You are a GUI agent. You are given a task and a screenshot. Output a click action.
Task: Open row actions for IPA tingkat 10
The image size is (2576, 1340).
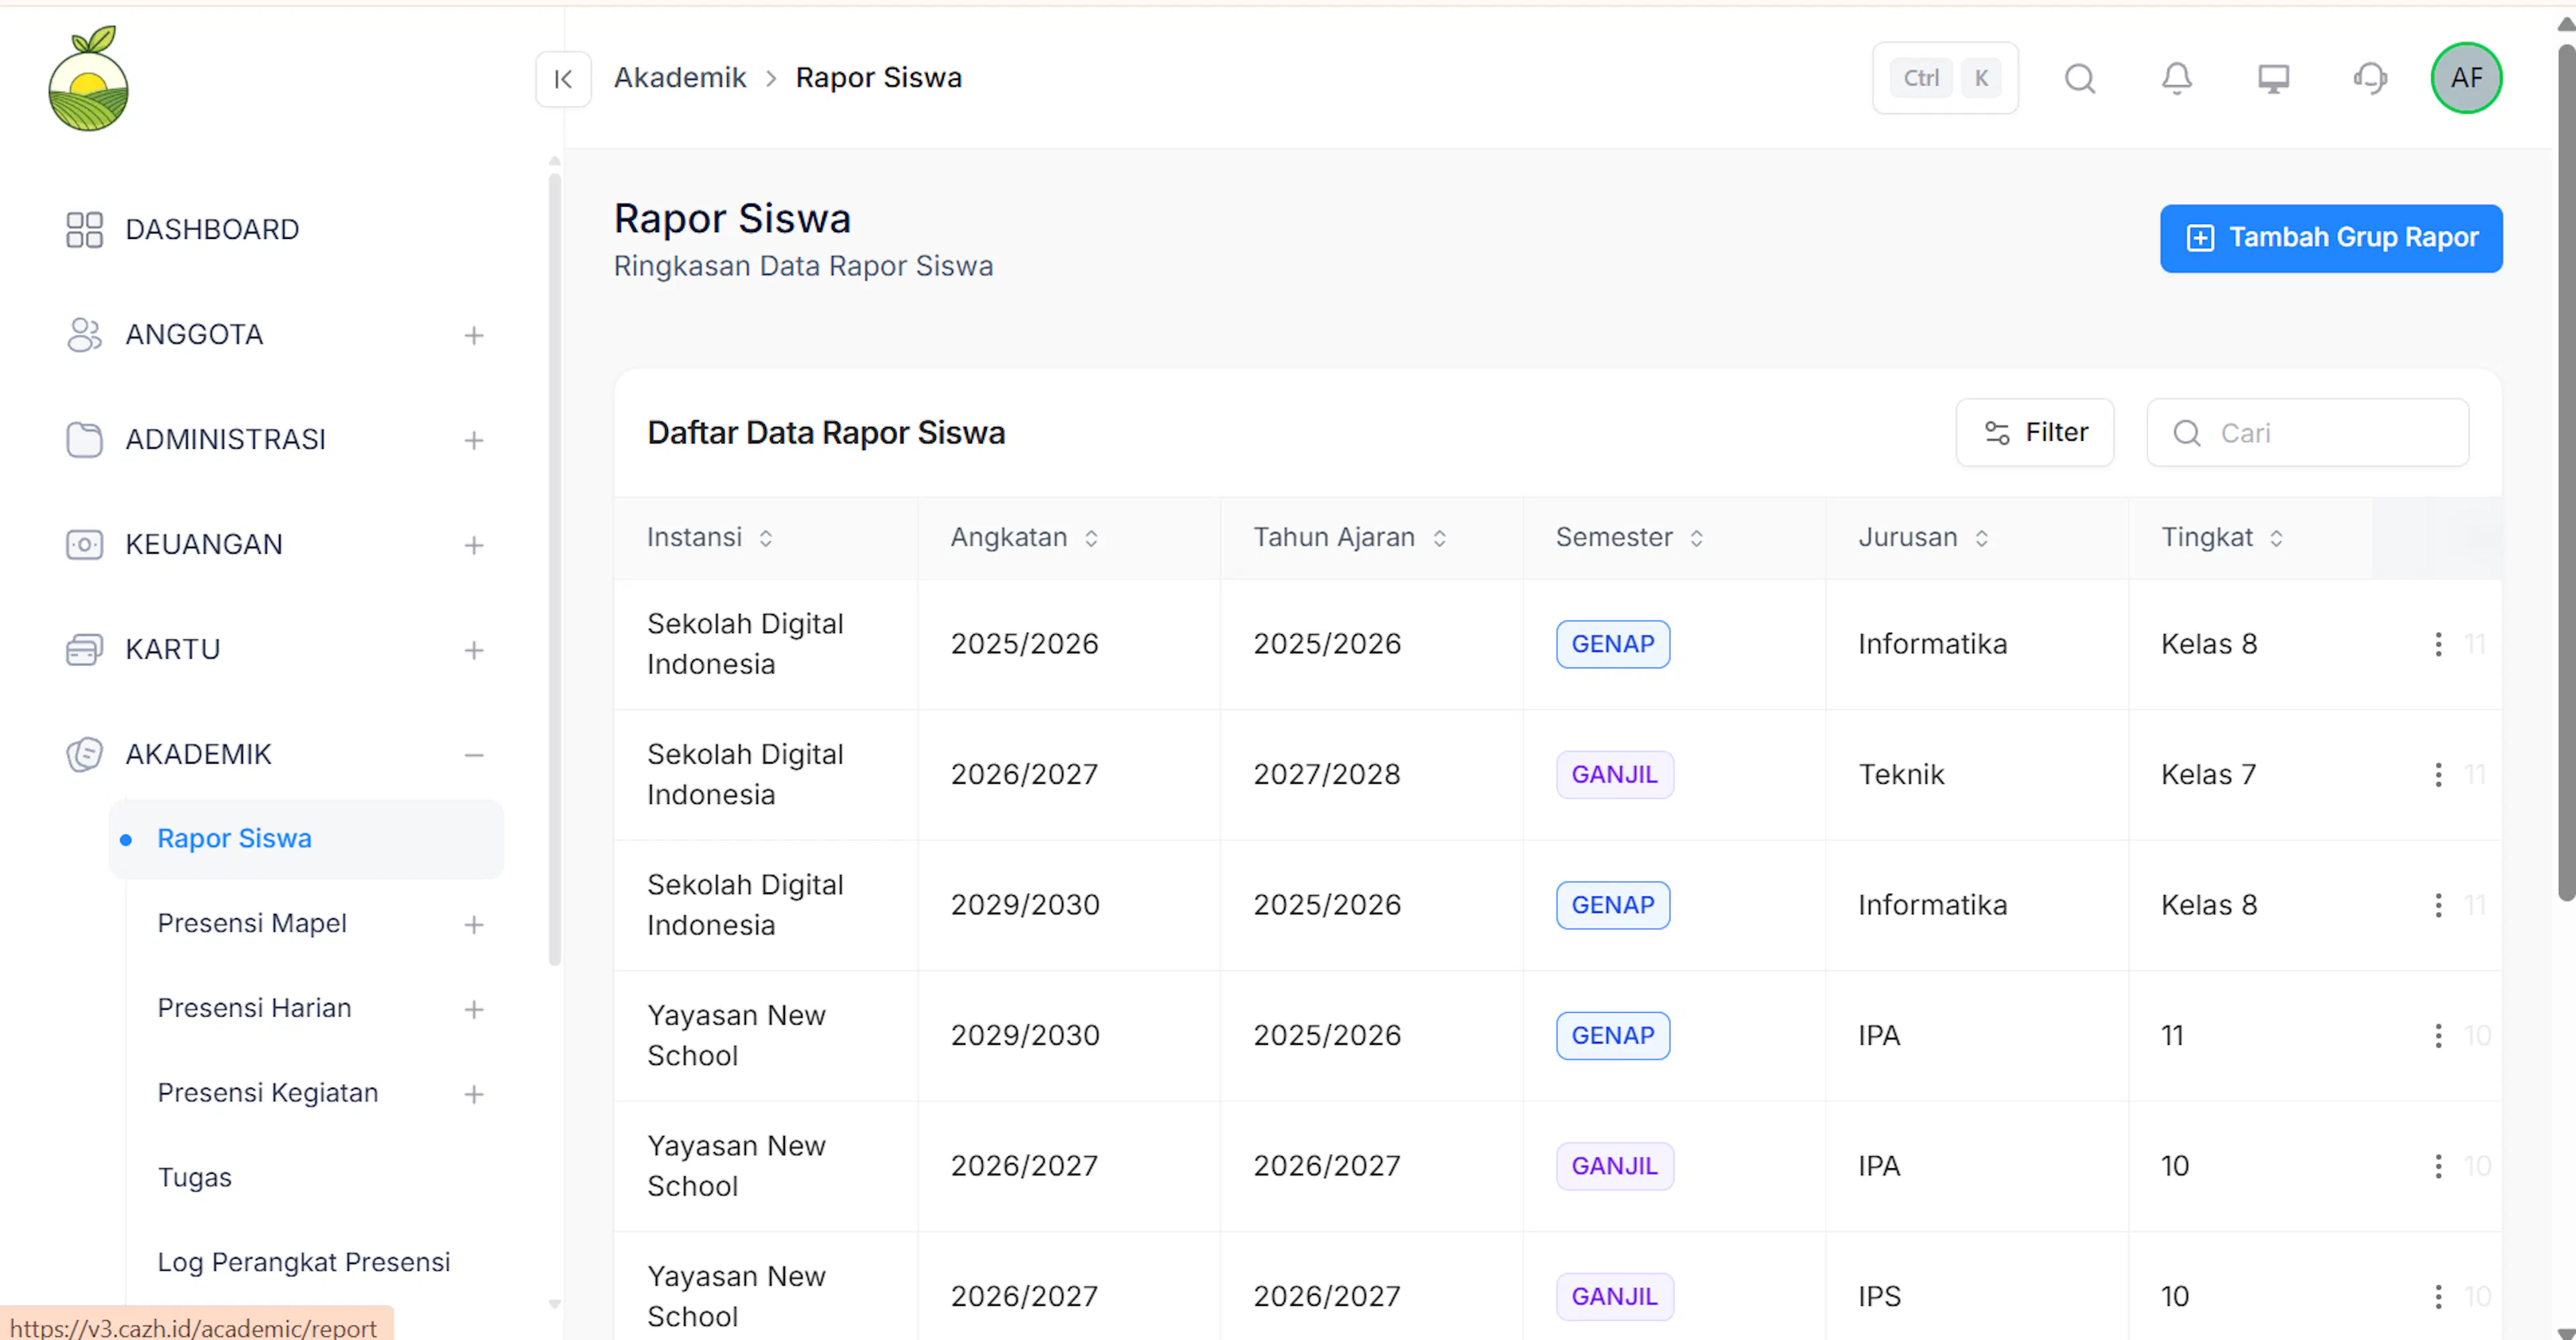[2438, 1166]
